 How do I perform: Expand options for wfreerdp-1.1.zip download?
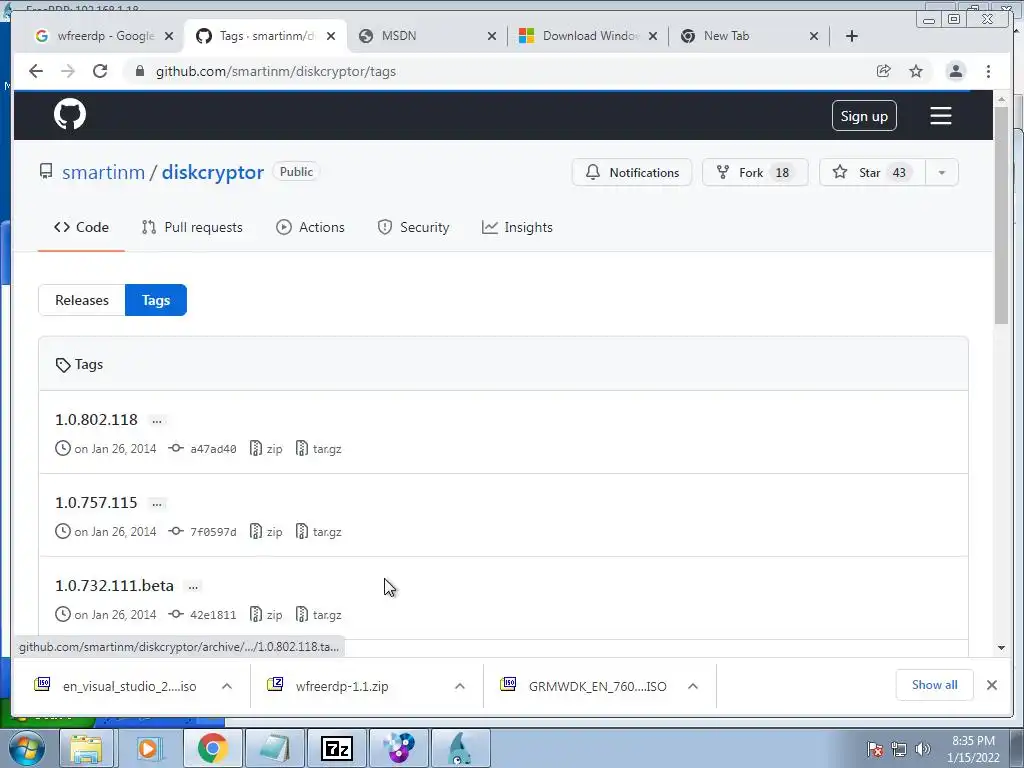click(460, 686)
